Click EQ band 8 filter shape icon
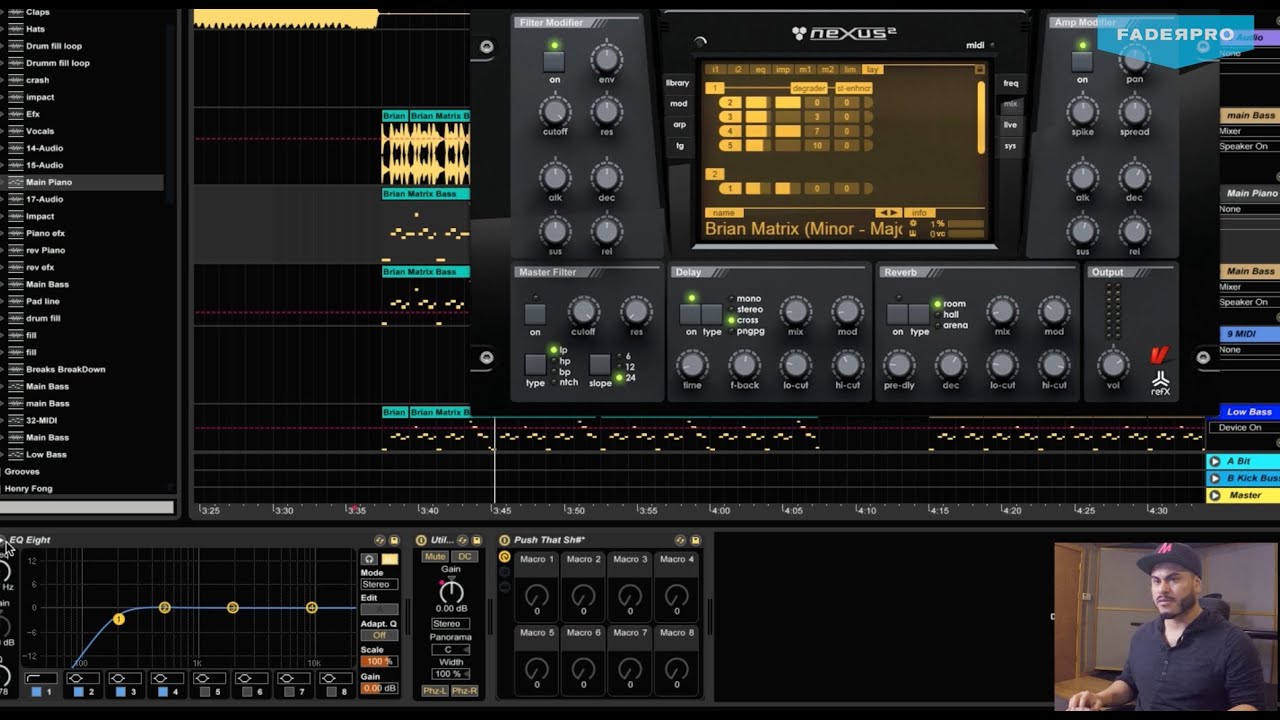The height and width of the screenshot is (720, 1280). coord(336,678)
